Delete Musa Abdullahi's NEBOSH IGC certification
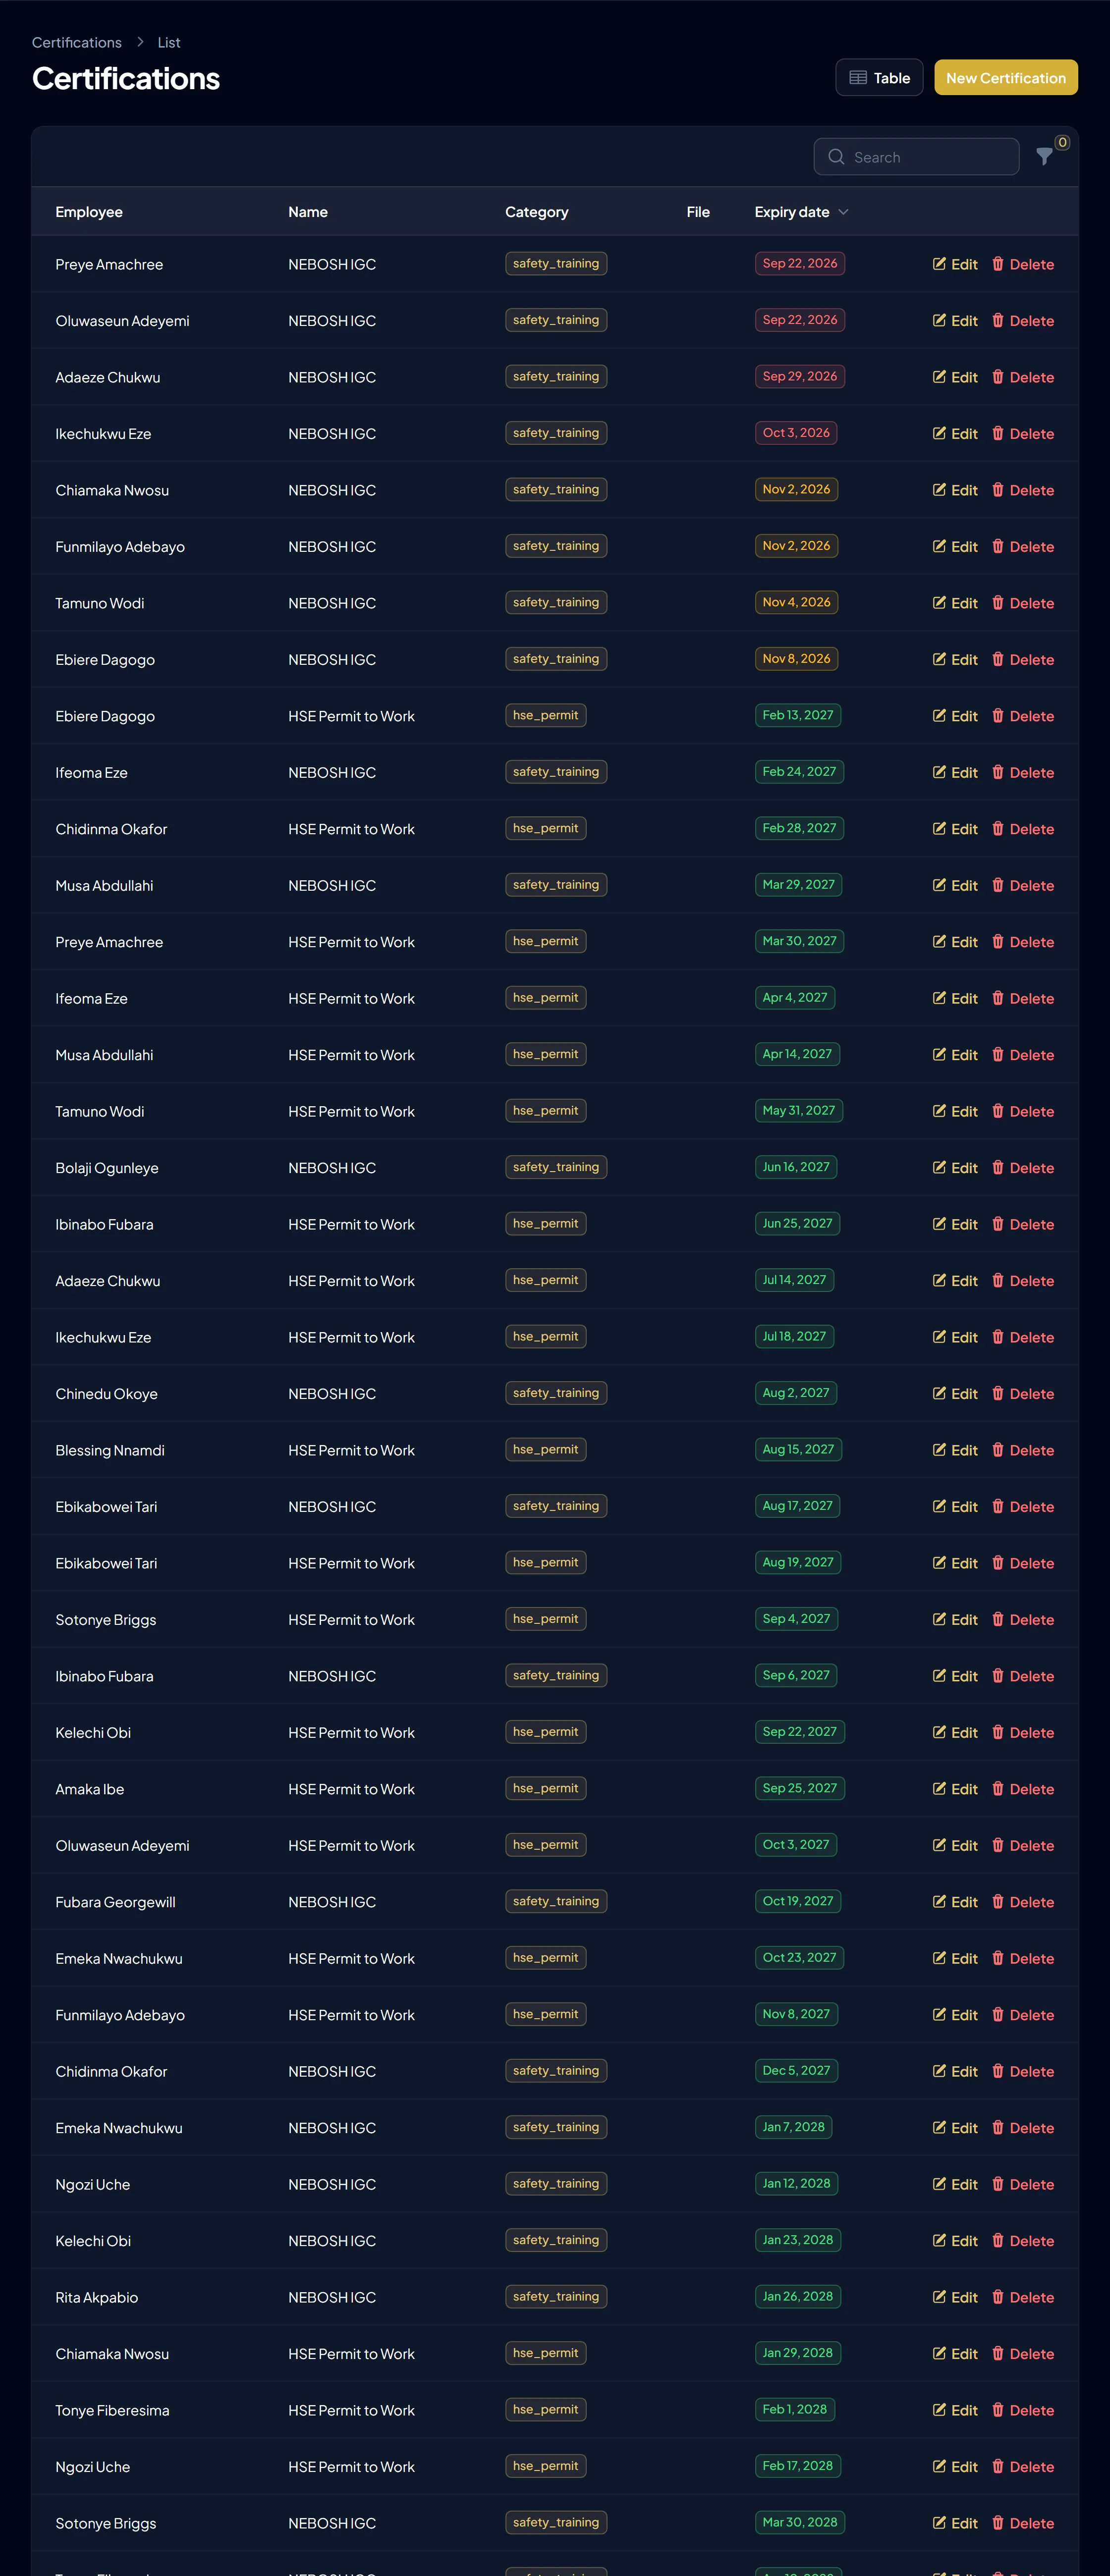 tap(1022, 886)
